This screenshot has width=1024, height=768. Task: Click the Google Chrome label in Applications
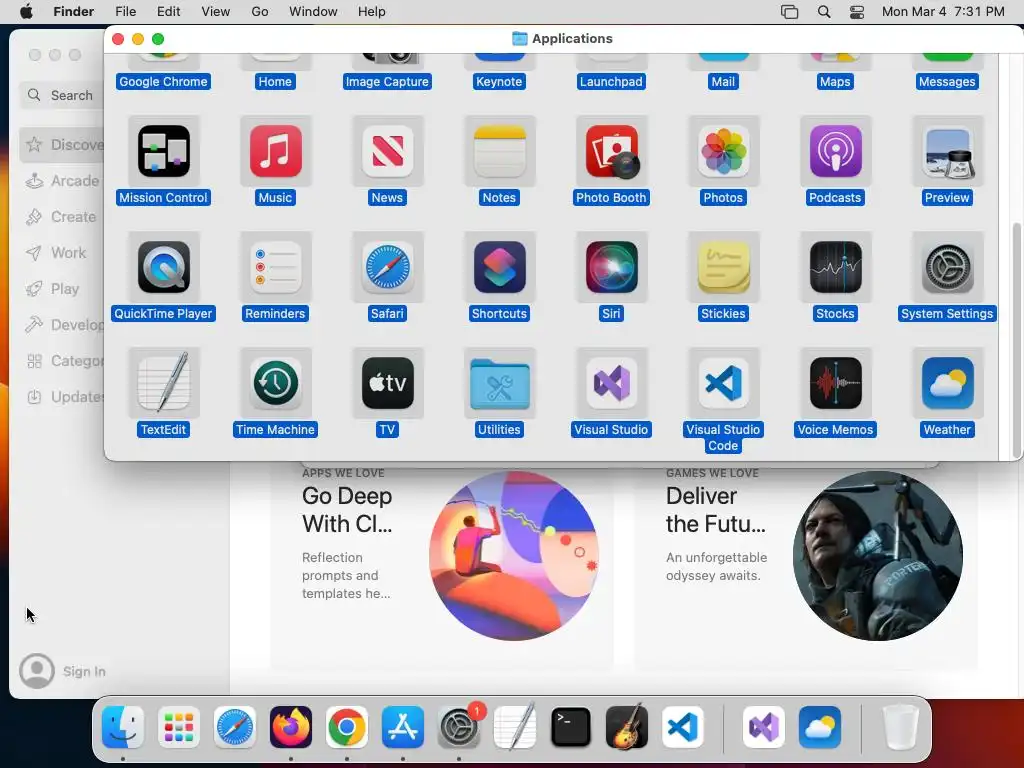[163, 82]
